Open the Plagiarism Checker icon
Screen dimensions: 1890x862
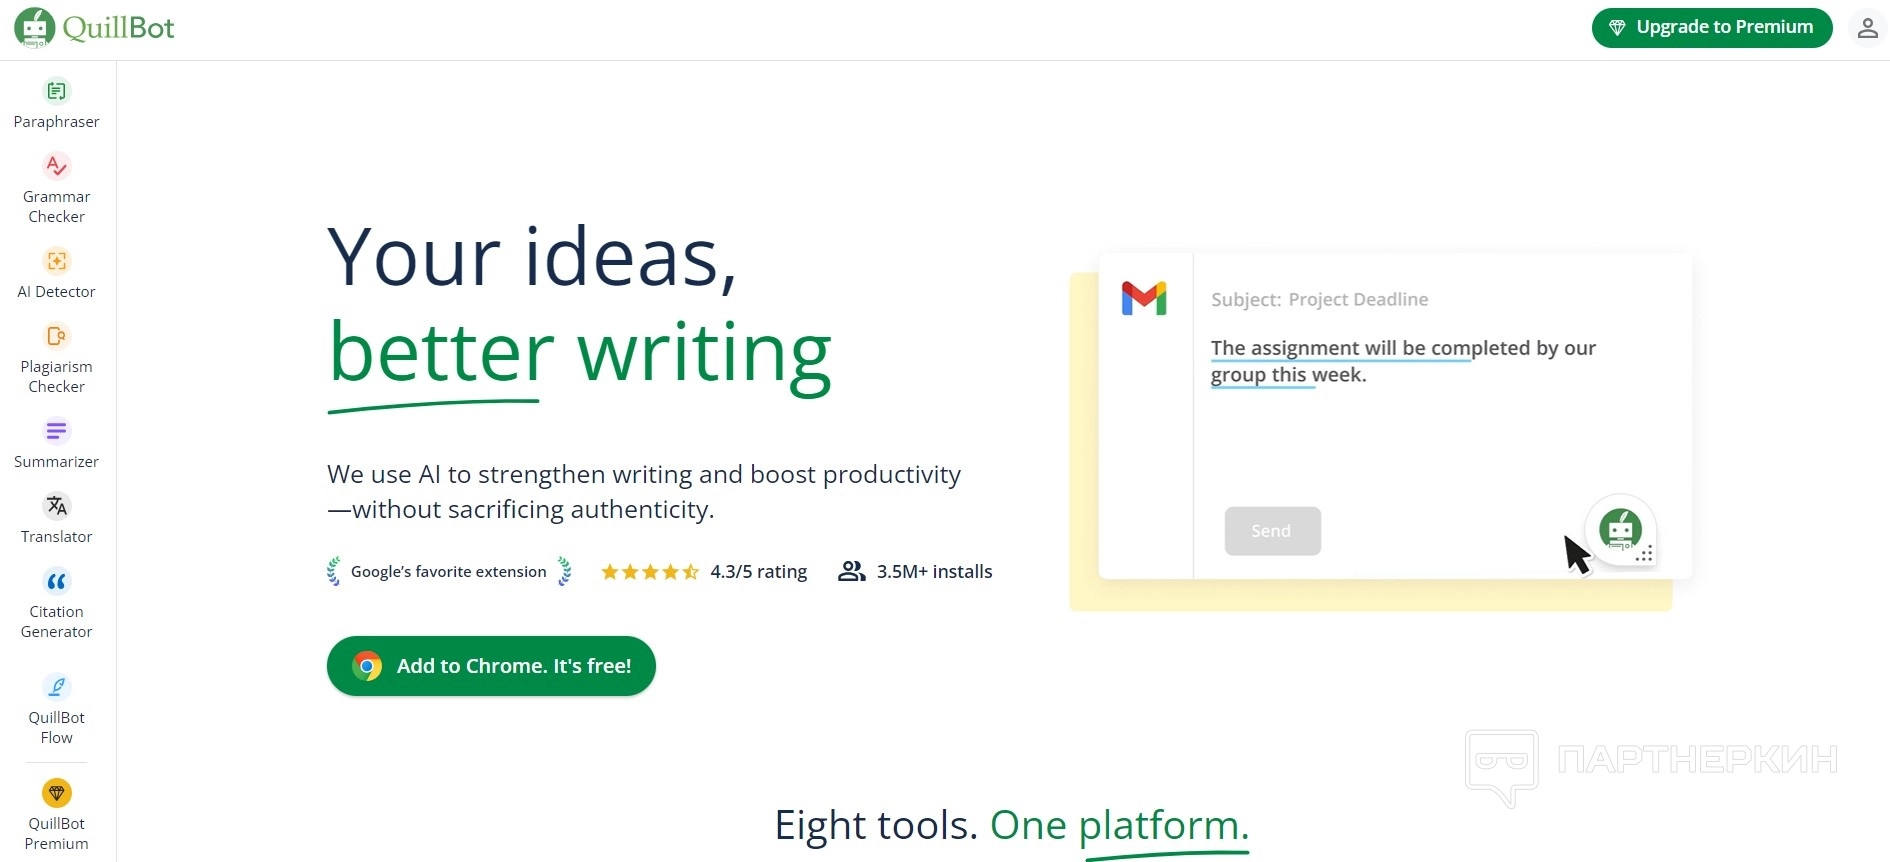pos(57,336)
